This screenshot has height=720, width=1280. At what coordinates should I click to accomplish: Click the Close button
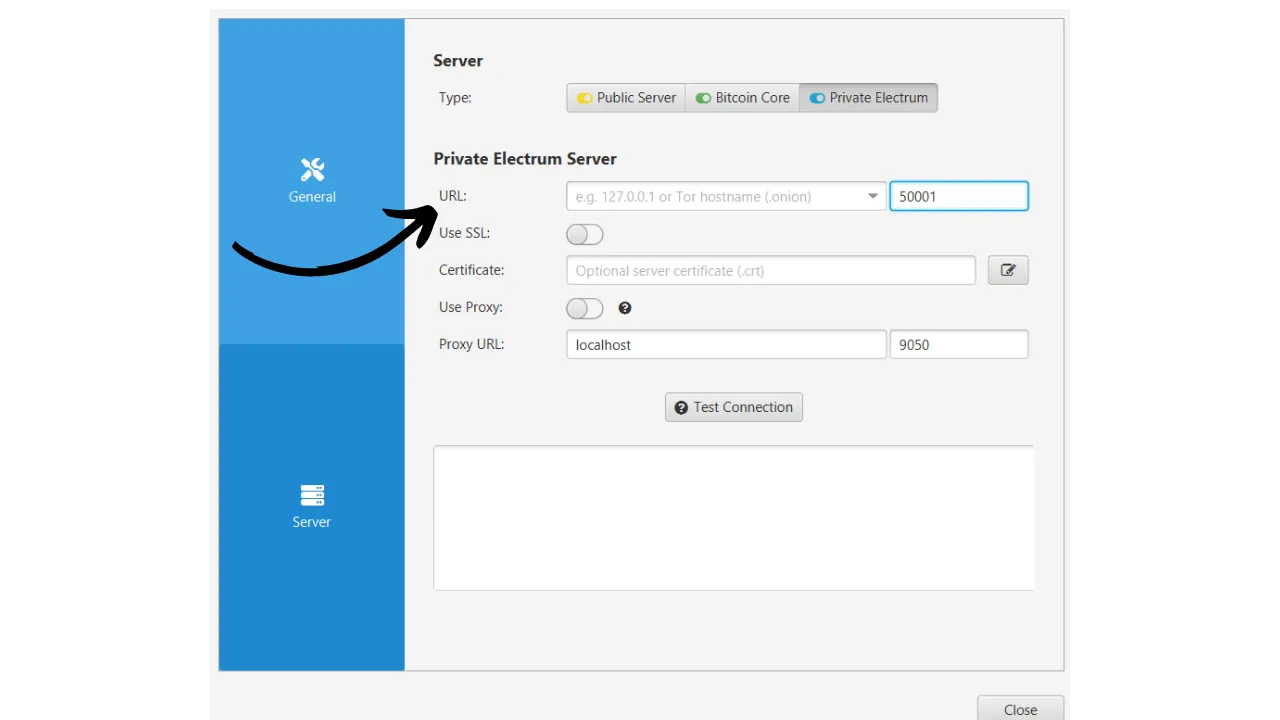point(1020,708)
